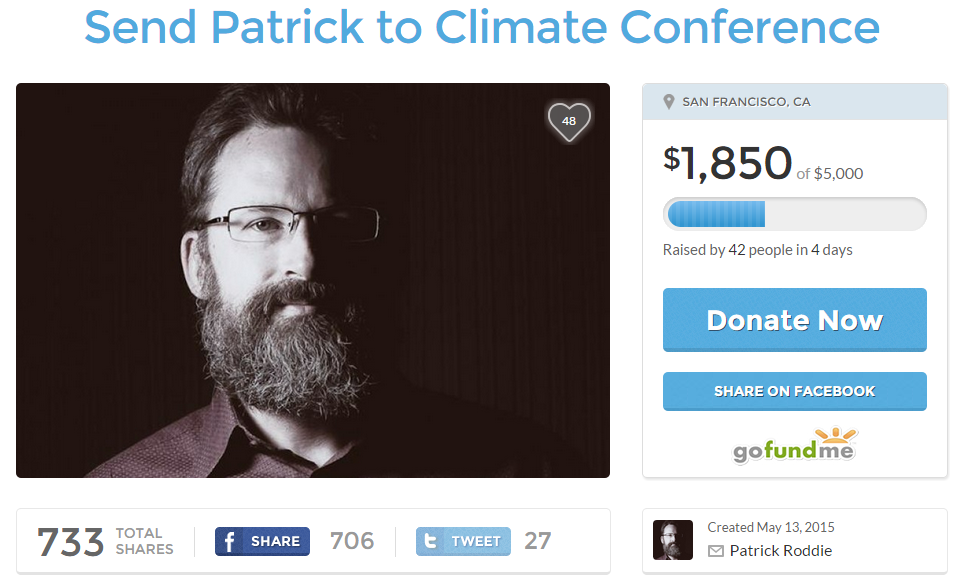
Task: Click the envelope icon beside Patrick Roddie
Action: (716, 551)
